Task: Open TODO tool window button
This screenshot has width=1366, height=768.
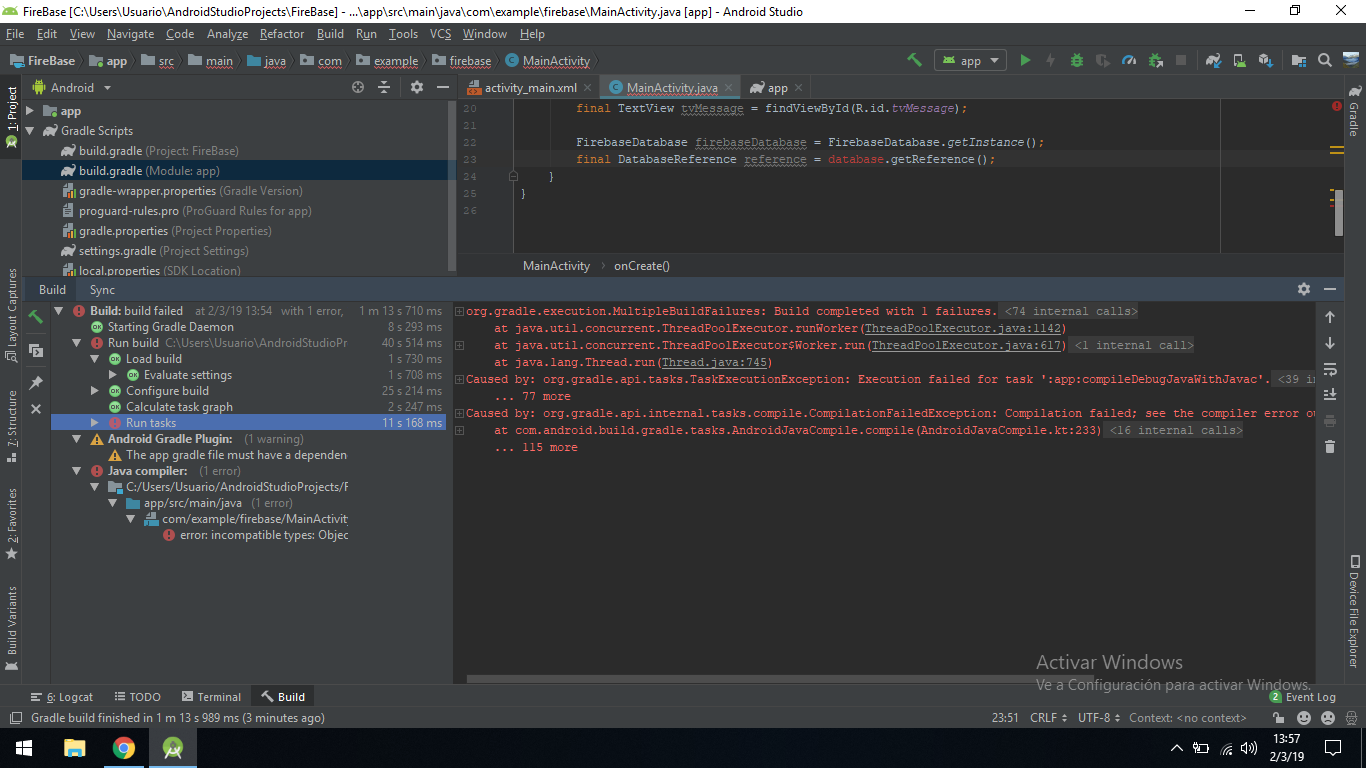Action: pyautogui.click(x=137, y=697)
